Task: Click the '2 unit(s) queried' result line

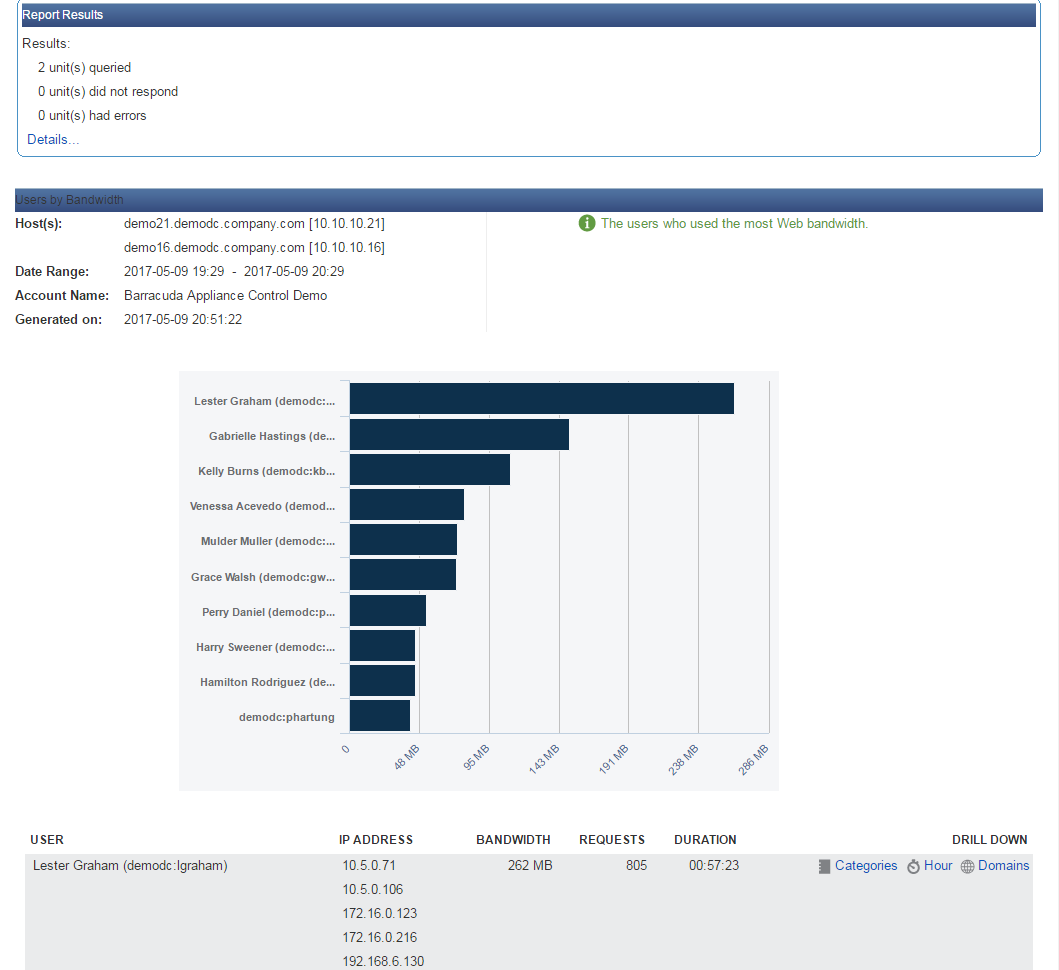Action: pos(84,68)
